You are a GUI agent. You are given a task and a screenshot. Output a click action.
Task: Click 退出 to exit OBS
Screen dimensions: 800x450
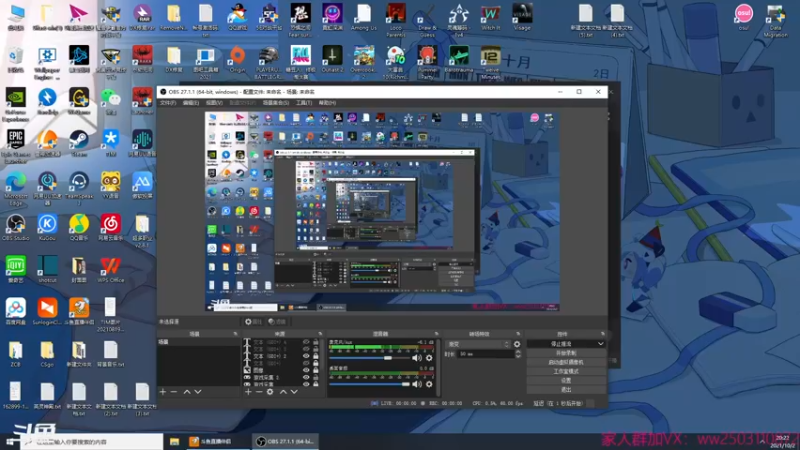pos(566,390)
